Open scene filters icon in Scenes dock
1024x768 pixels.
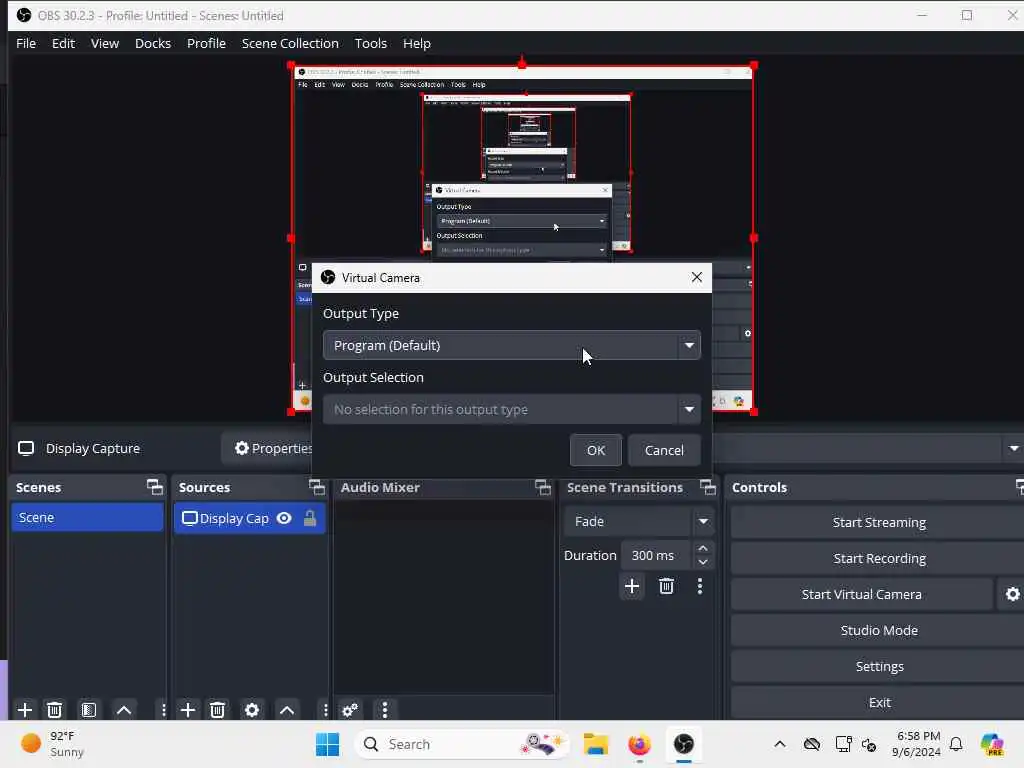point(89,710)
